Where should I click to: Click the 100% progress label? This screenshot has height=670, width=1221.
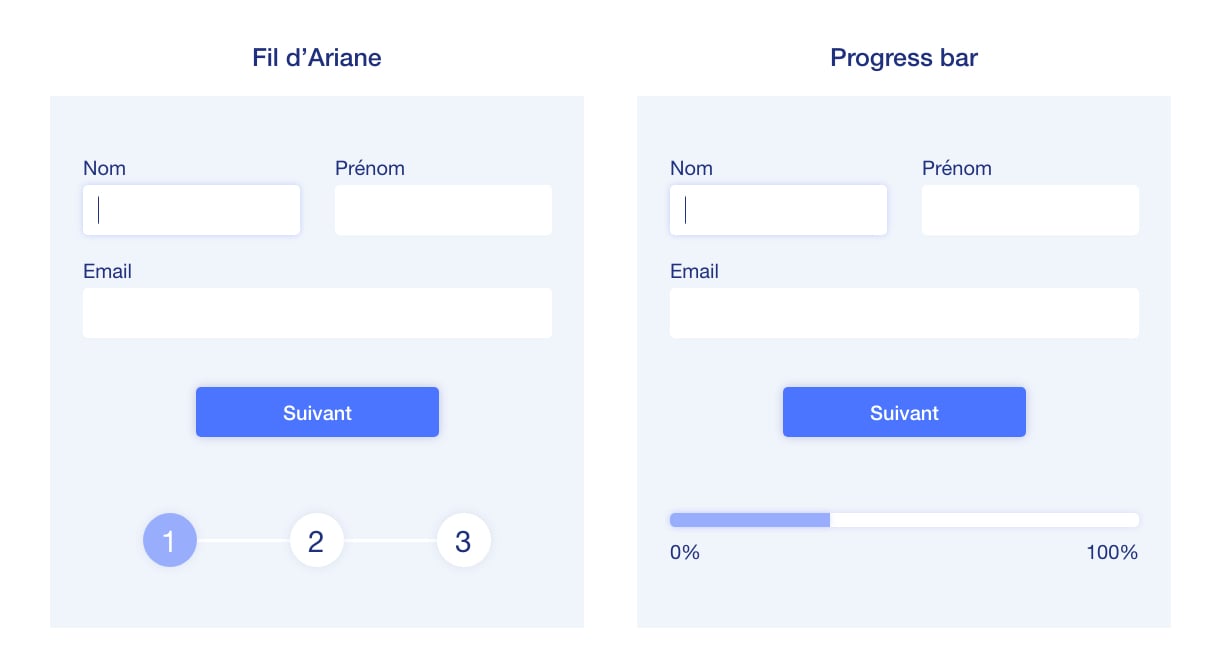tap(1112, 552)
